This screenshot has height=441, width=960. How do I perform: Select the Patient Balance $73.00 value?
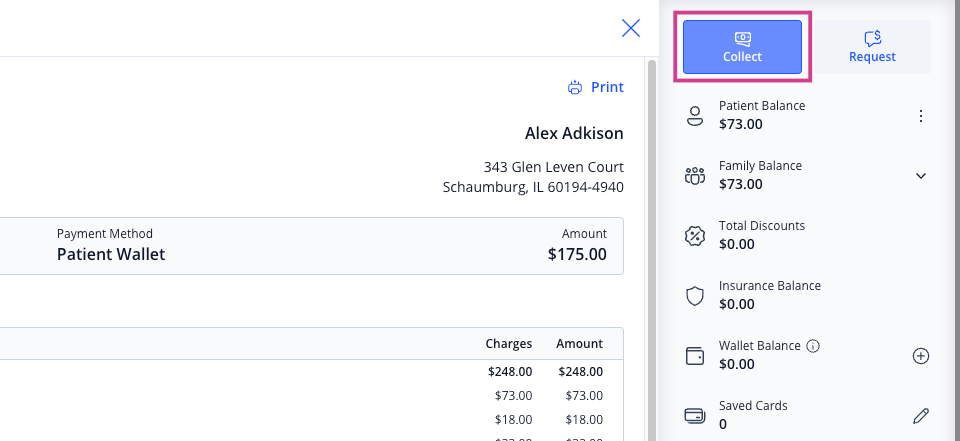click(x=741, y=124)
